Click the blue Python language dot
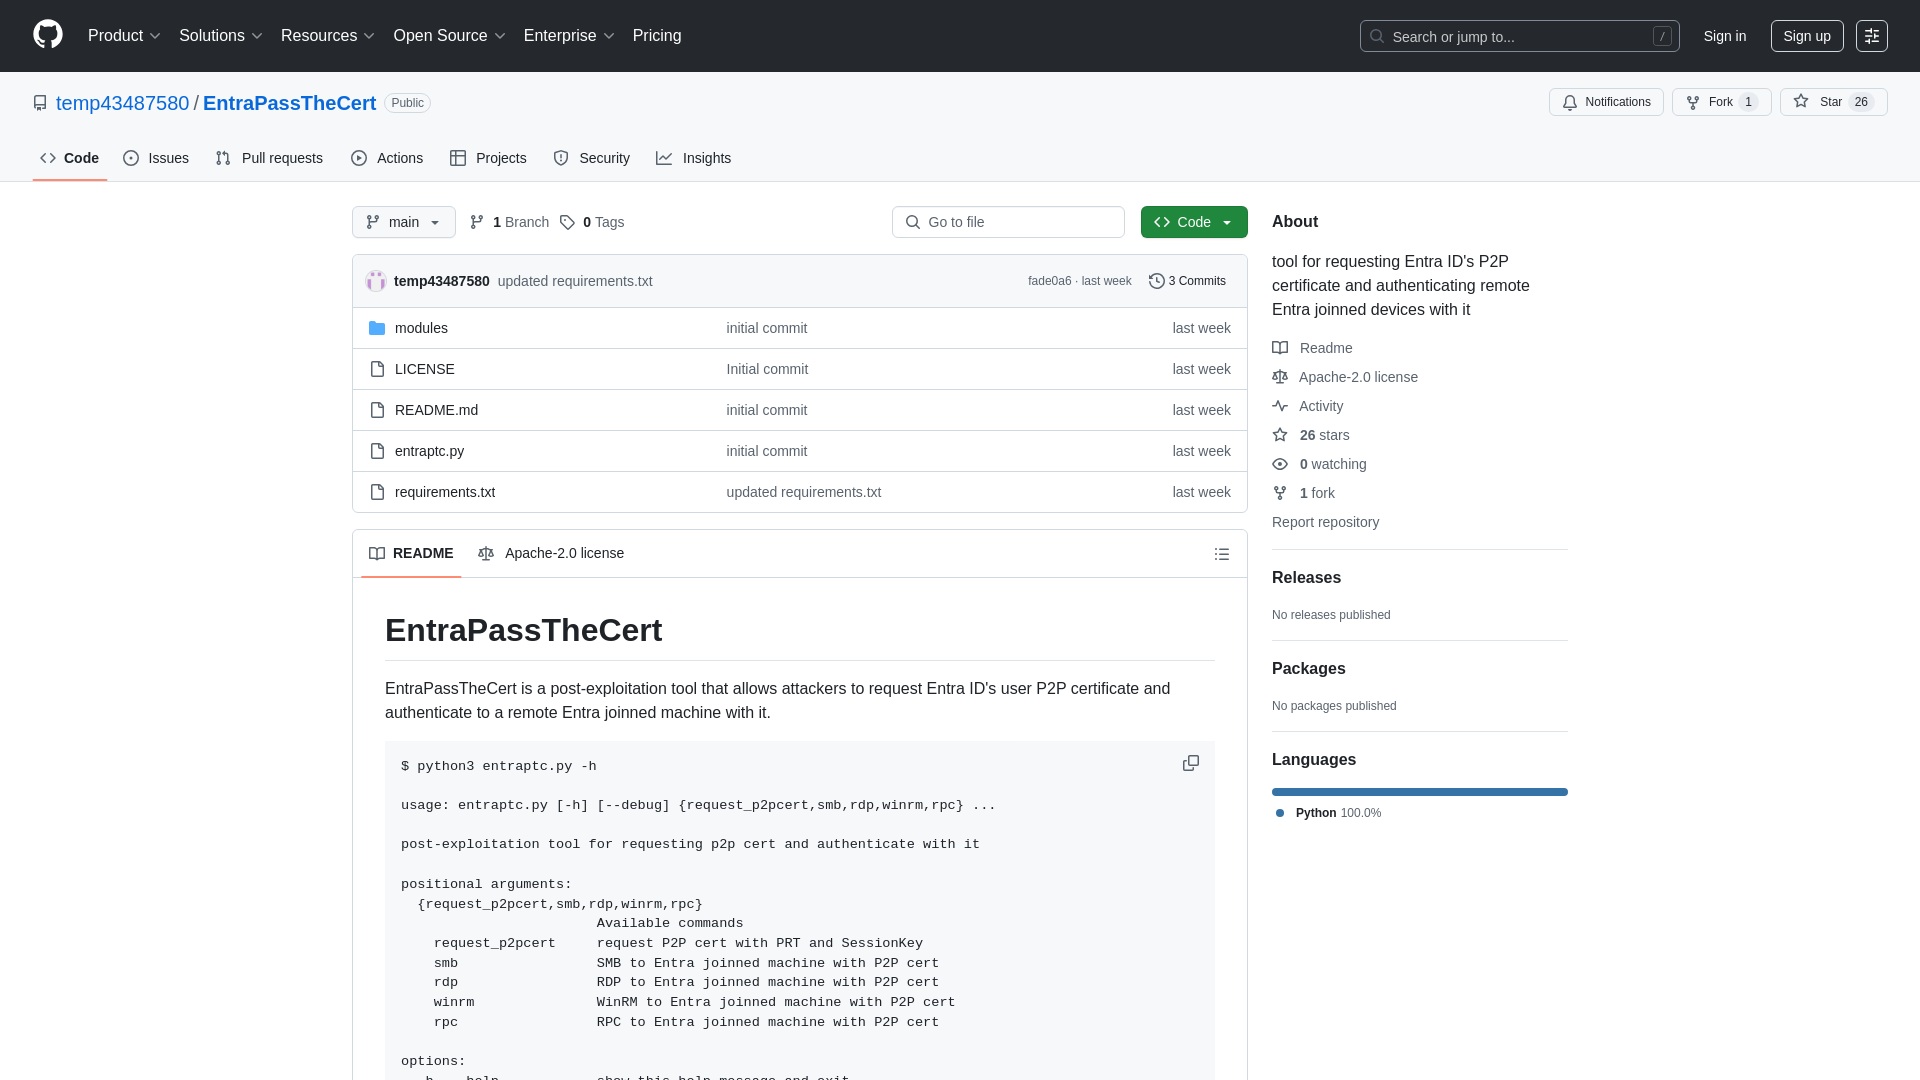 (1280, 813)
